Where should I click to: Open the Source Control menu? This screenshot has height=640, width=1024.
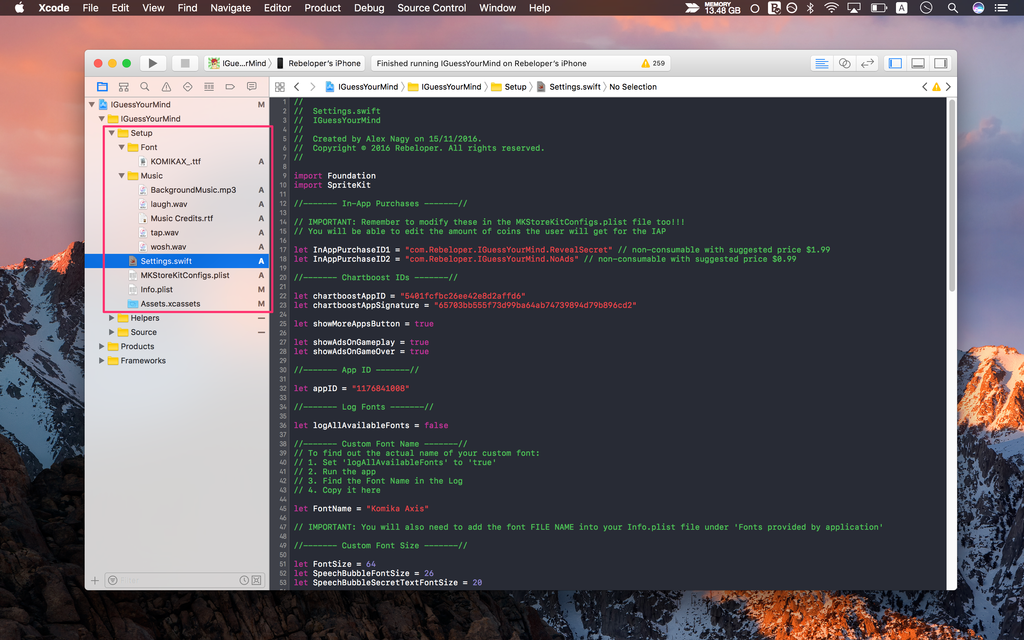431,8
